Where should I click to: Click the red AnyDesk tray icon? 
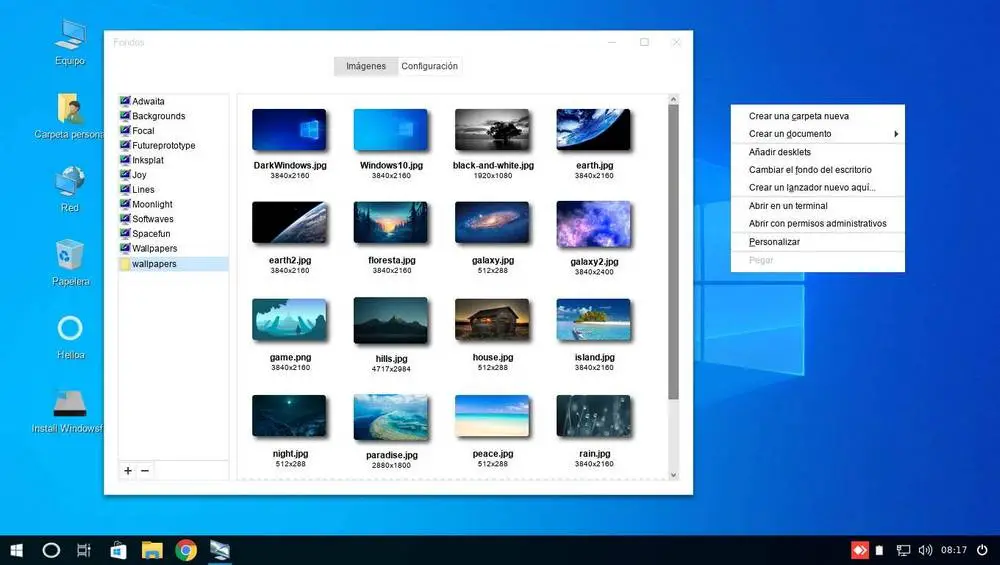coord(859,550)
